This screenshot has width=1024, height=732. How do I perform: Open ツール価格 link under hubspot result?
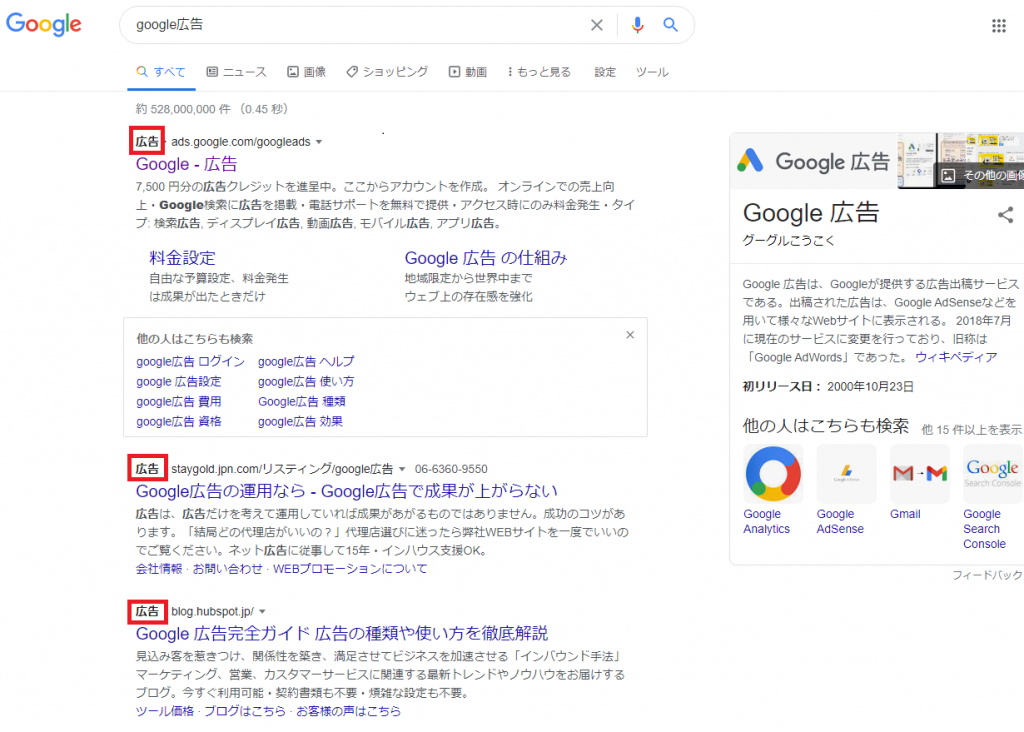pyautogui.click(x=165, y=711)
